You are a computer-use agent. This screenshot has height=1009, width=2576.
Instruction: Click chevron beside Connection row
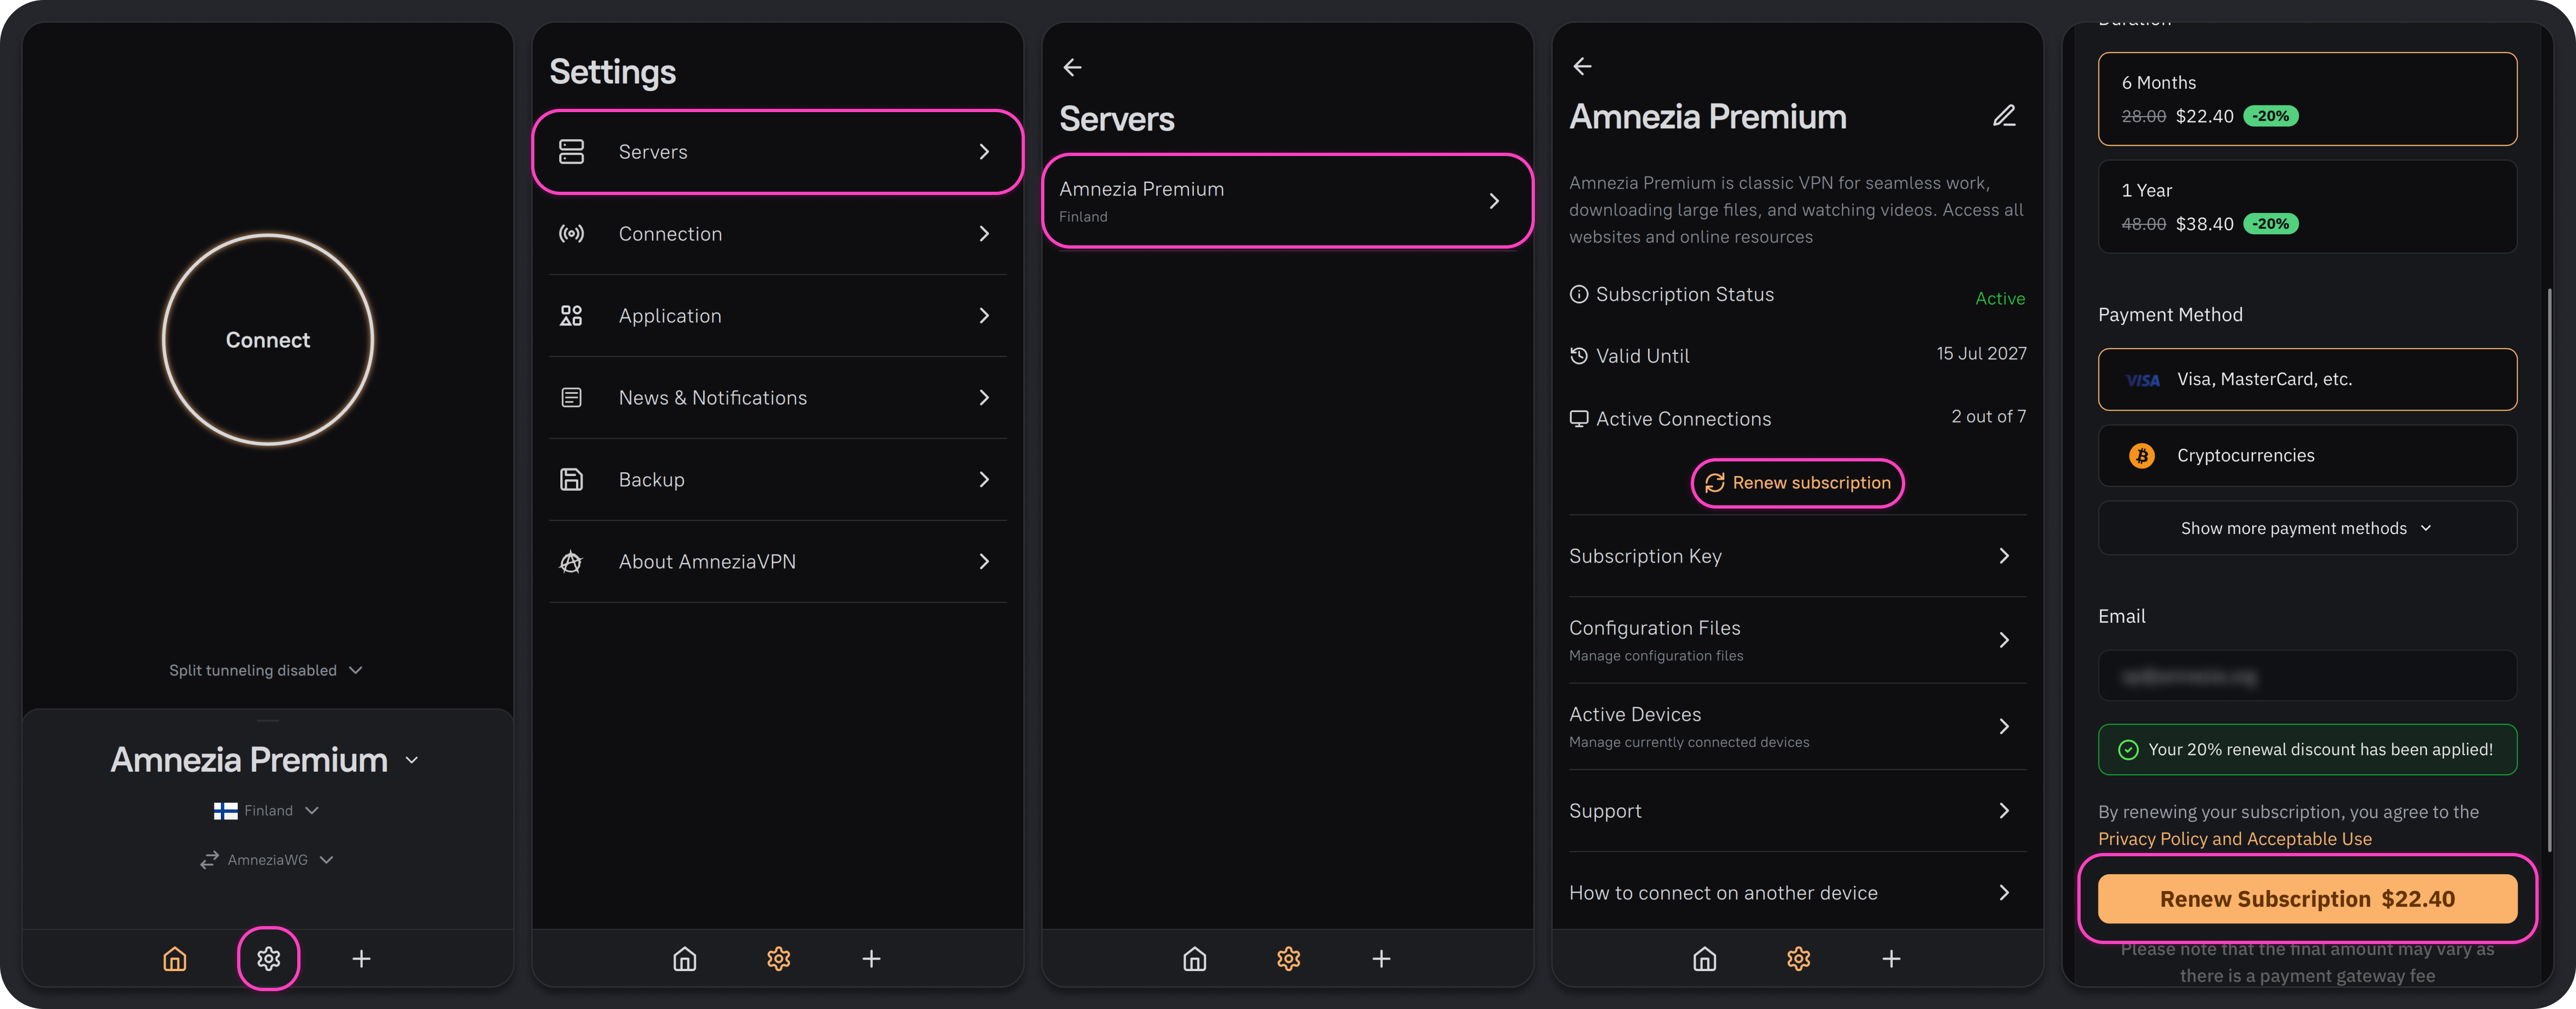coord(984,234)
